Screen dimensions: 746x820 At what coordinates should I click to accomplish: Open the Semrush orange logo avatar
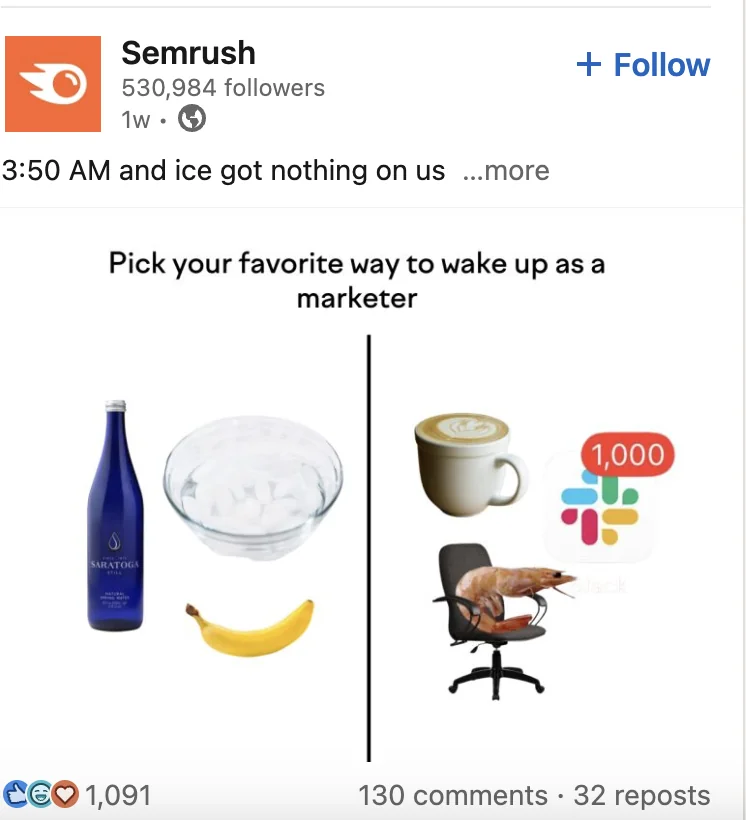(53, 84)
